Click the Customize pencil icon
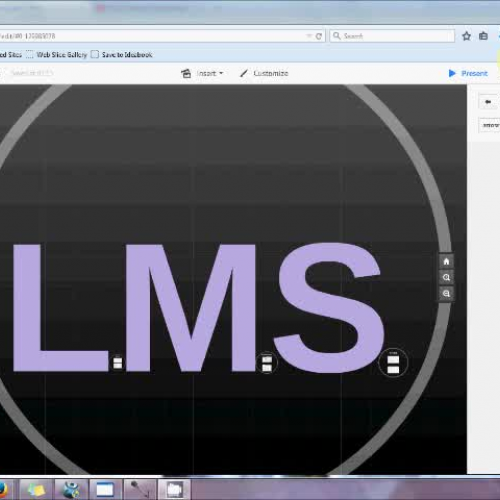Image resolution: width=500 pixels, height=500 pixels. point(244,73)
